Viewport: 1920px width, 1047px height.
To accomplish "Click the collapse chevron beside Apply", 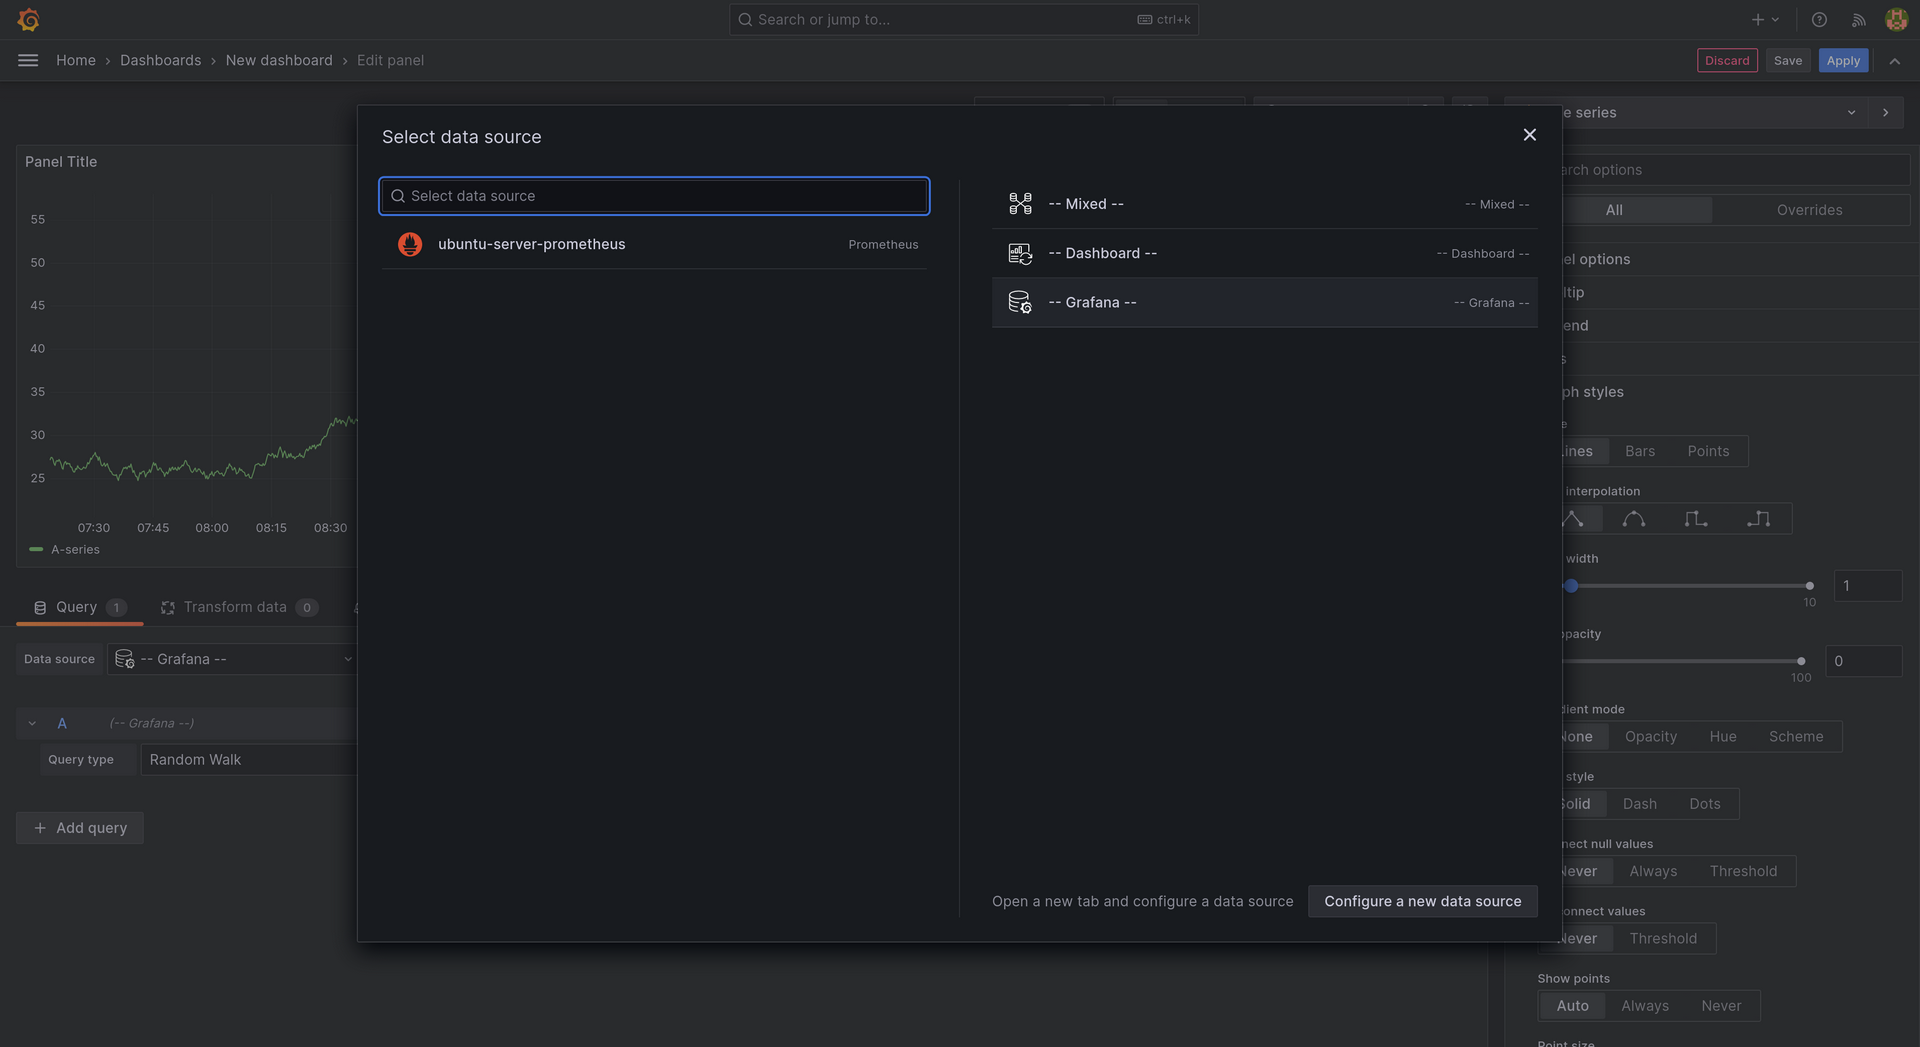I will click(x=1895, y=61).
